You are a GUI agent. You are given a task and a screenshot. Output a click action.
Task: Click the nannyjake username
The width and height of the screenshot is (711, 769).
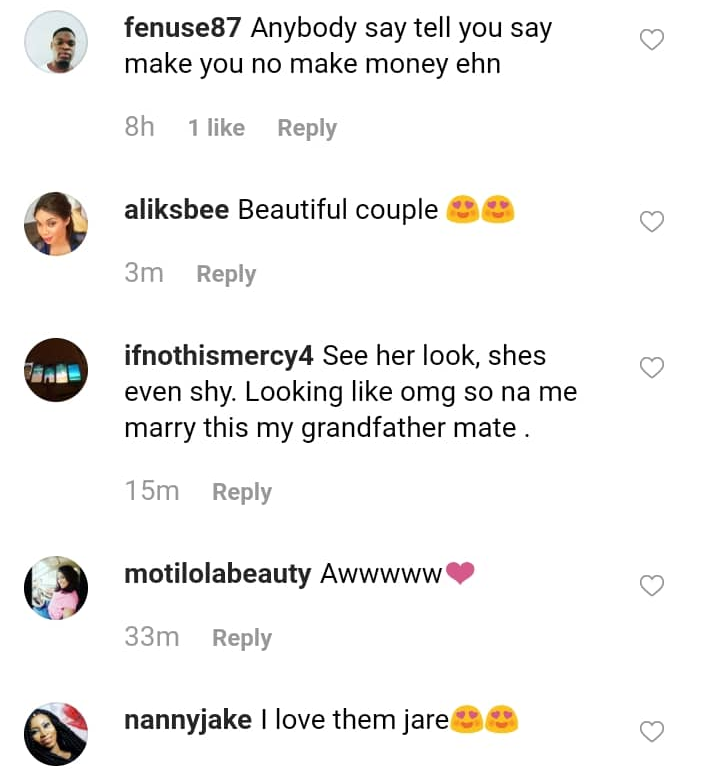click(187, 720)
